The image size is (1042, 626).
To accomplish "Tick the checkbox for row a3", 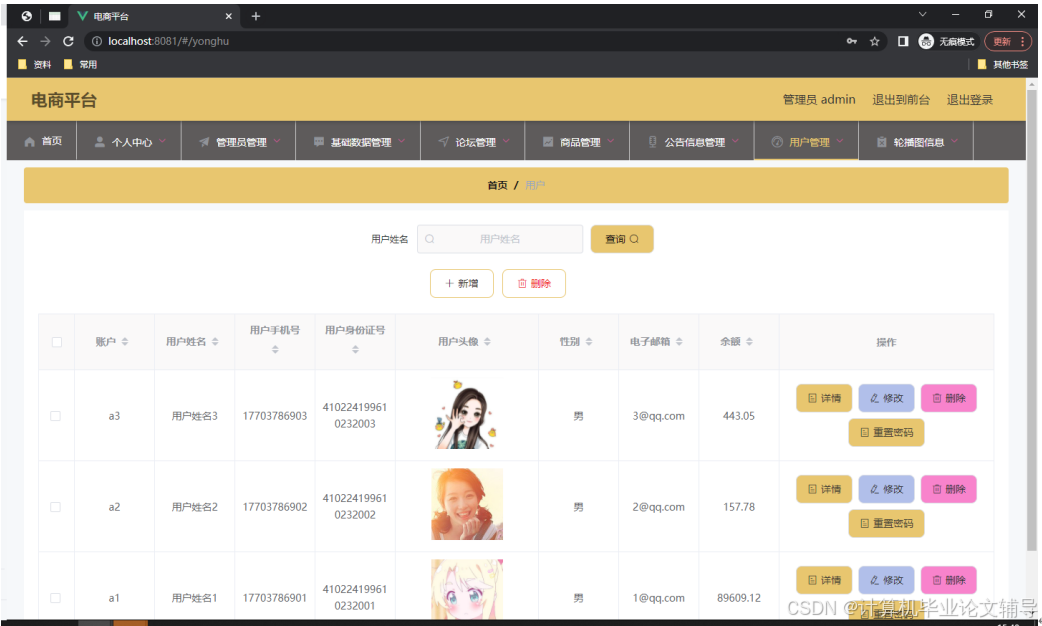I will click(x=56, y=416).
